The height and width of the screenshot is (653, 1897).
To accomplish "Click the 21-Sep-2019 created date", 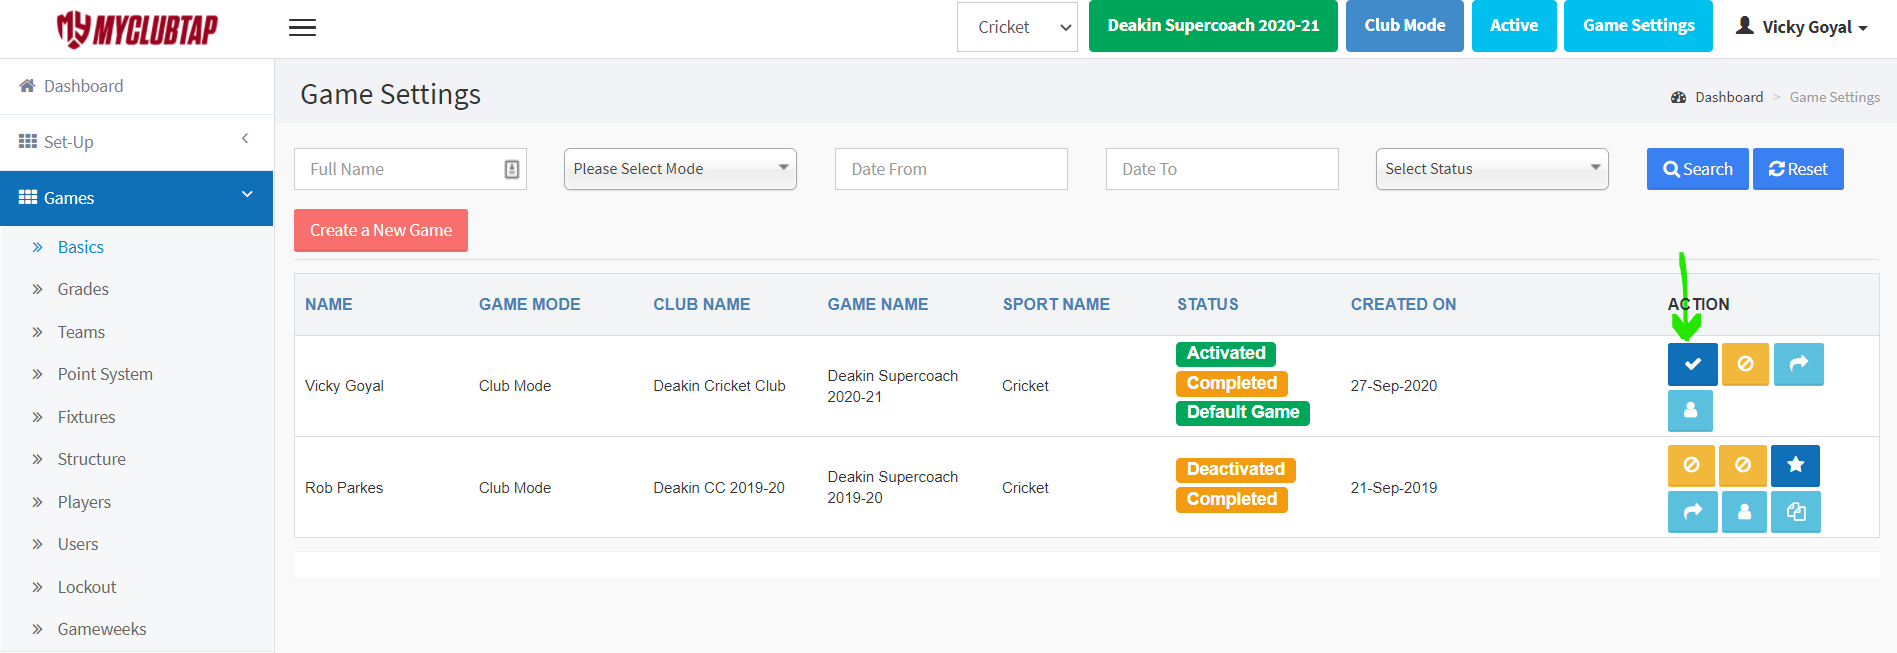I will [x=1394, y=488].
